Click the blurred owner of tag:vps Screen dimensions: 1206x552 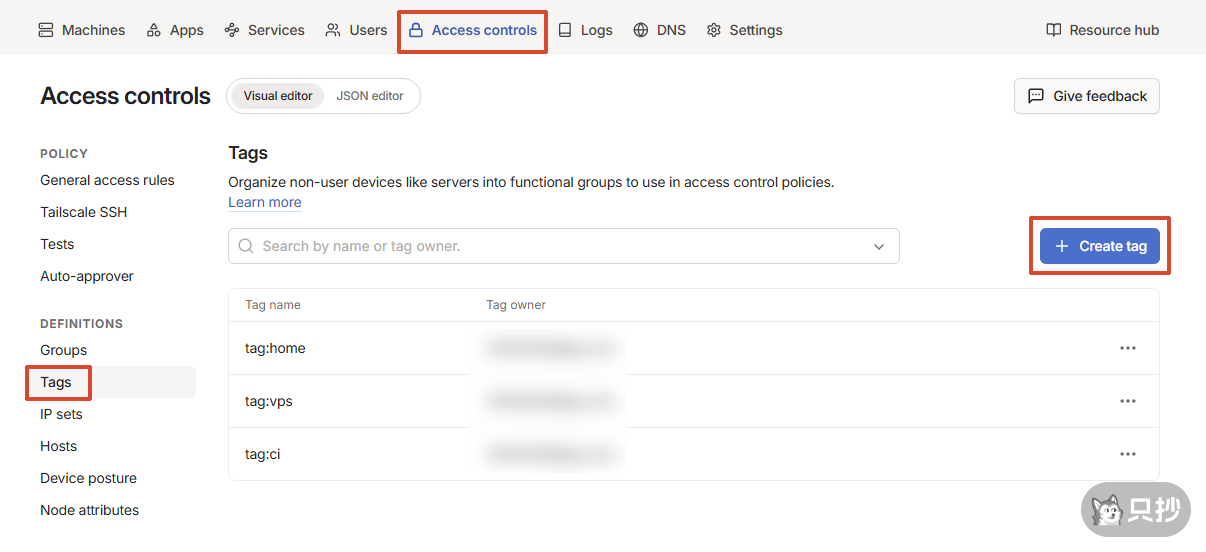coord(549,401)
